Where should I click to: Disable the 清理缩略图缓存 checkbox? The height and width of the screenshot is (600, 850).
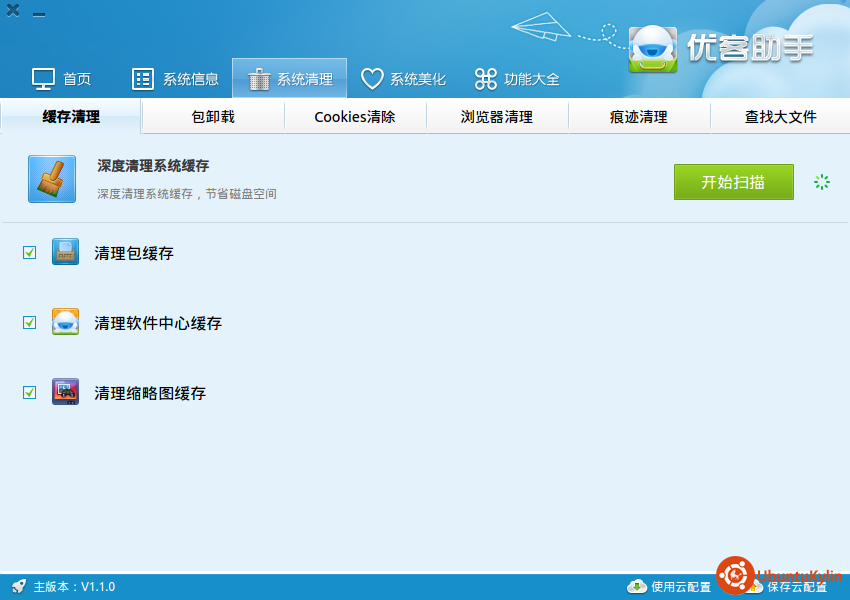pos(30,393)
